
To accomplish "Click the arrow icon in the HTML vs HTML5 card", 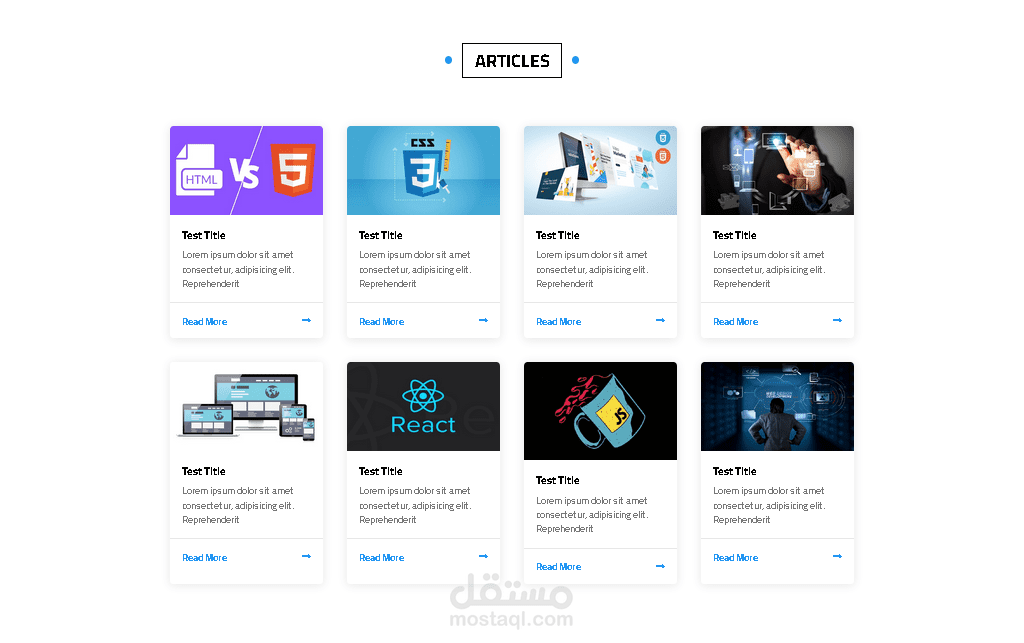I will [x=306, y=321].
